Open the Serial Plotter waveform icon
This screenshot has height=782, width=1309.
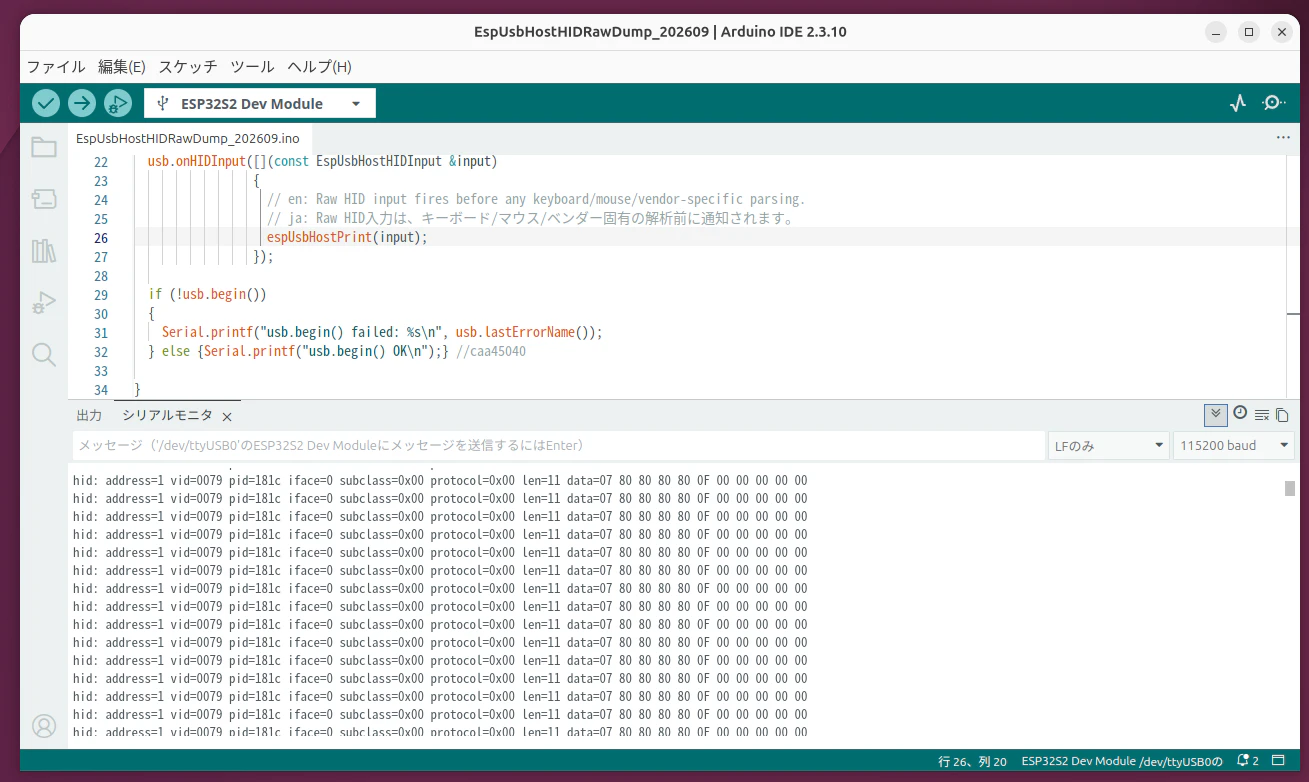coord(1238,103)
